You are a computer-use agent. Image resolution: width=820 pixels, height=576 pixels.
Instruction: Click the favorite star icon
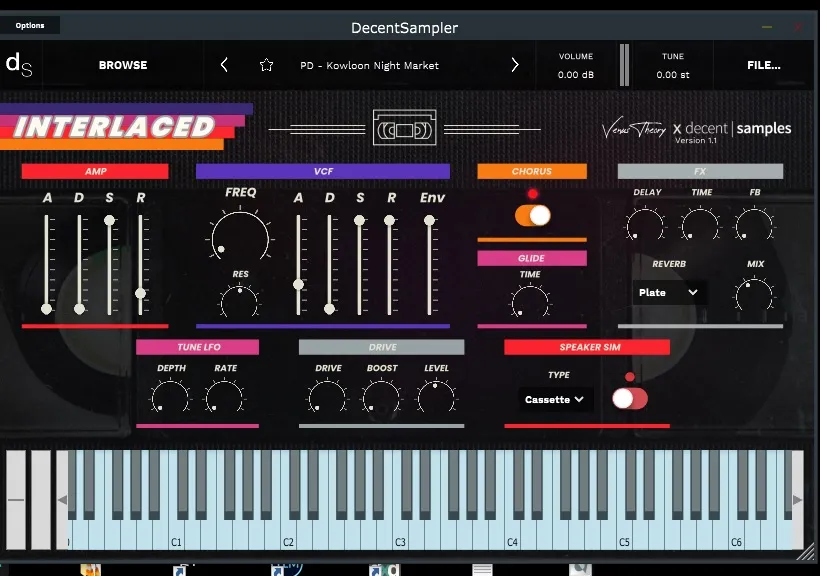click(x=266, y=65)
